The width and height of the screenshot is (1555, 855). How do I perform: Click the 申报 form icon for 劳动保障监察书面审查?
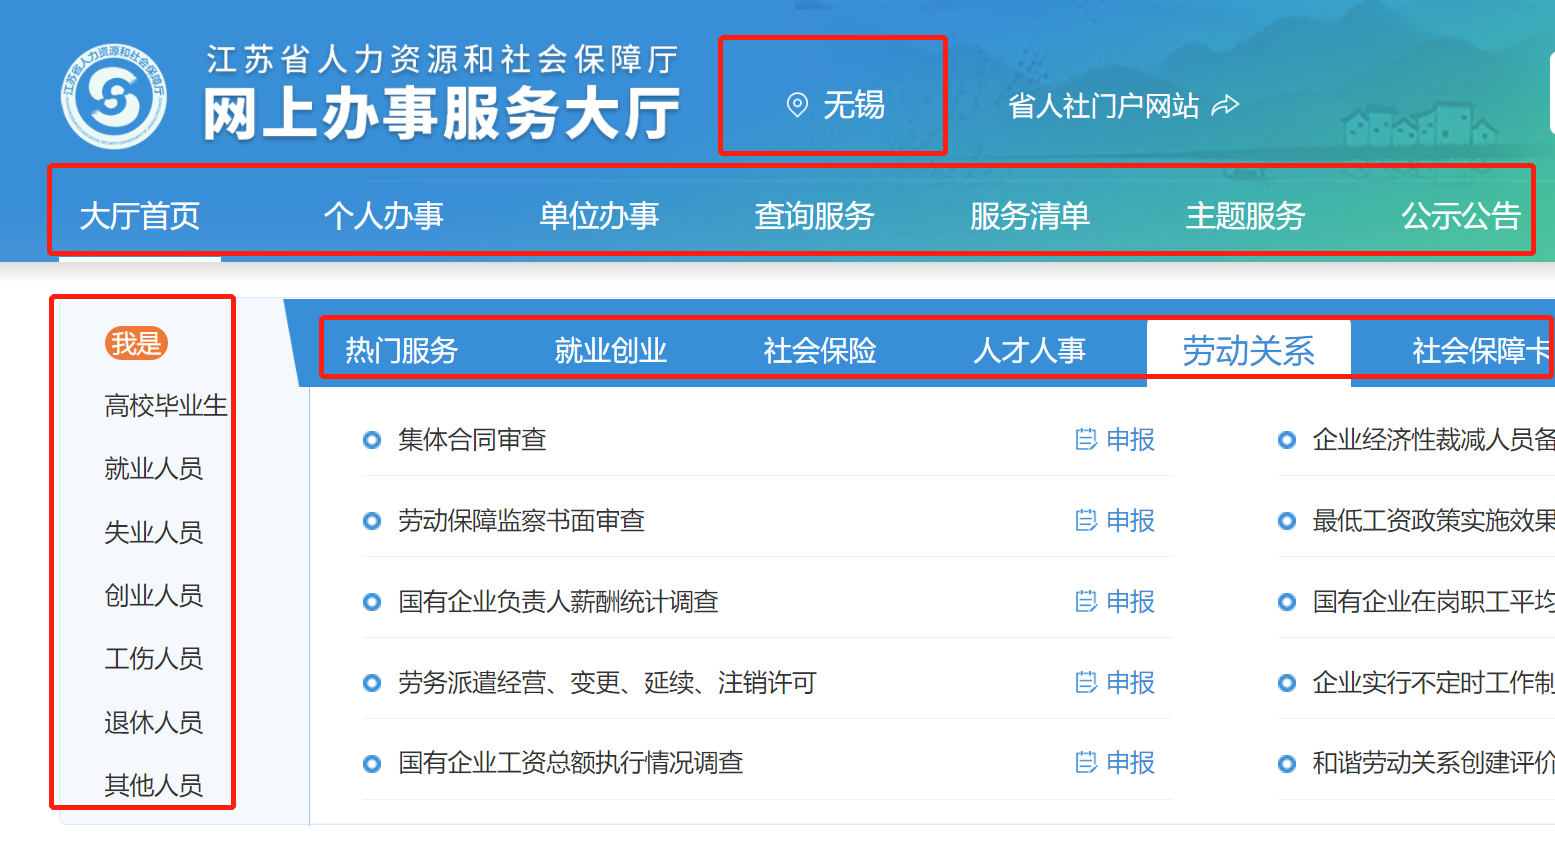[1085, 521]
